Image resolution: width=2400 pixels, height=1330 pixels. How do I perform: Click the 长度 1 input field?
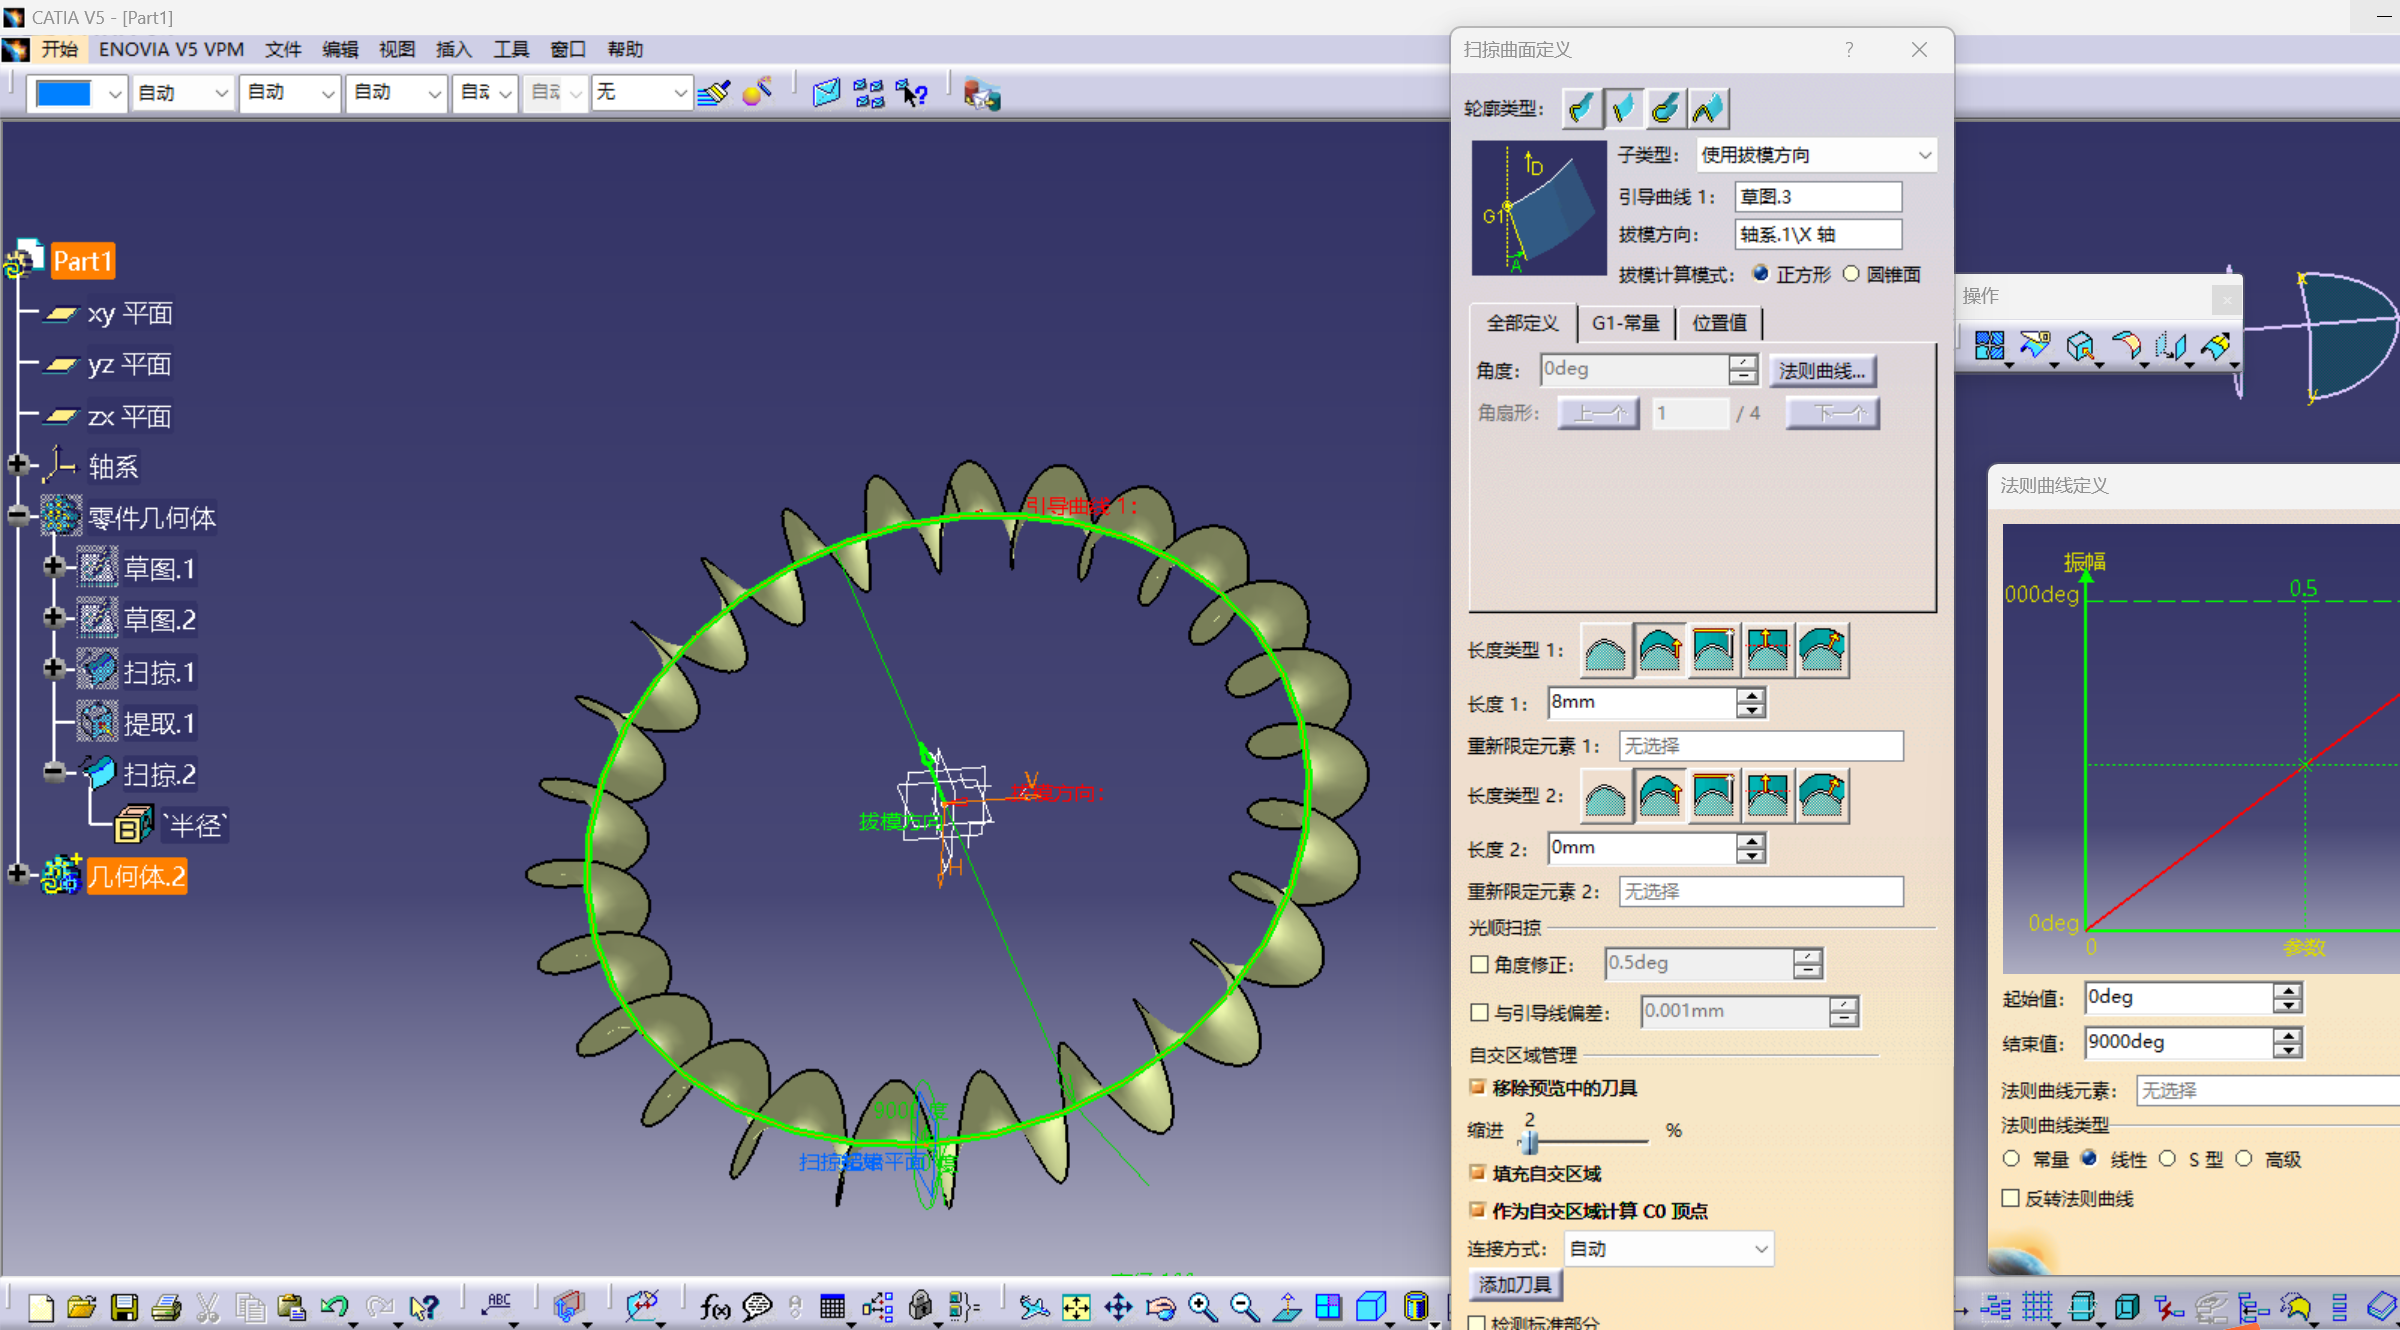point(1641,703)
